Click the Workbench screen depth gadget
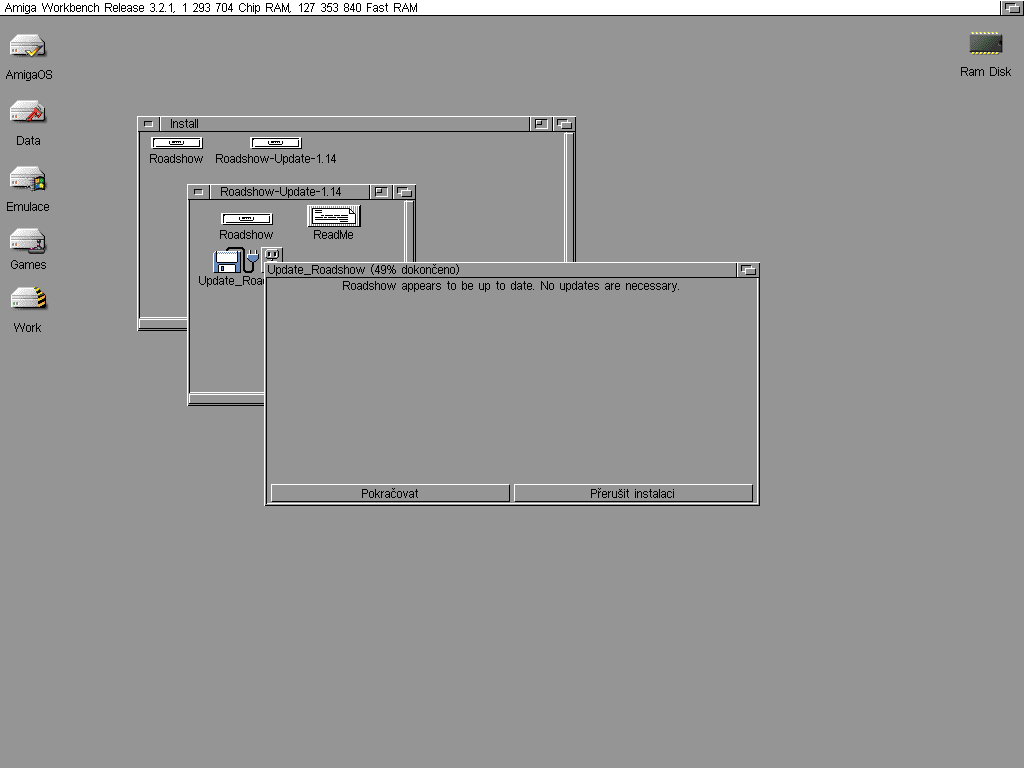 1011,8
